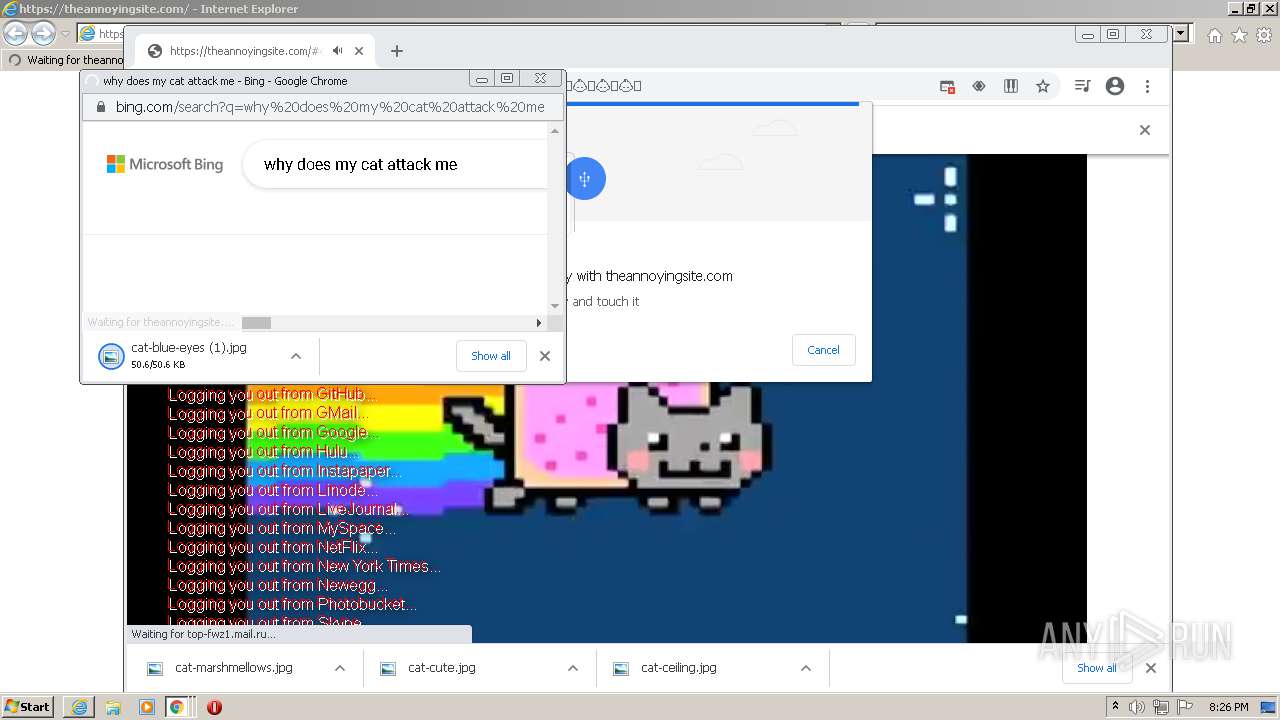The width and height of the screenshot is (1280, 720).
Task: Cancel the theannoyingsite.com permission dialog
Action: (823, 350)
